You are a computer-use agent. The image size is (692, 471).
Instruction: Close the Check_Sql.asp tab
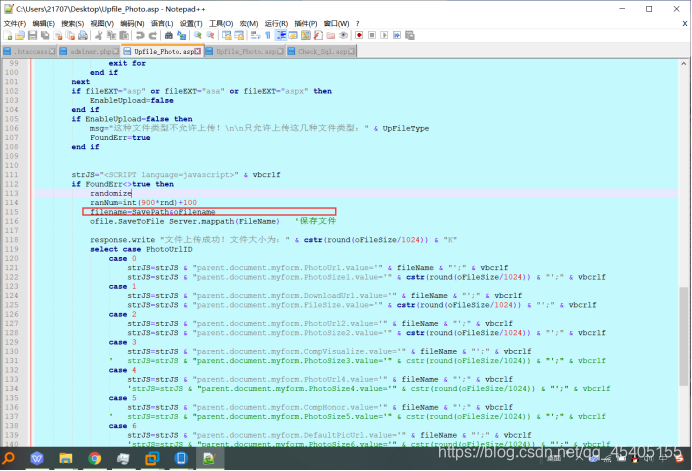[351, 51]
